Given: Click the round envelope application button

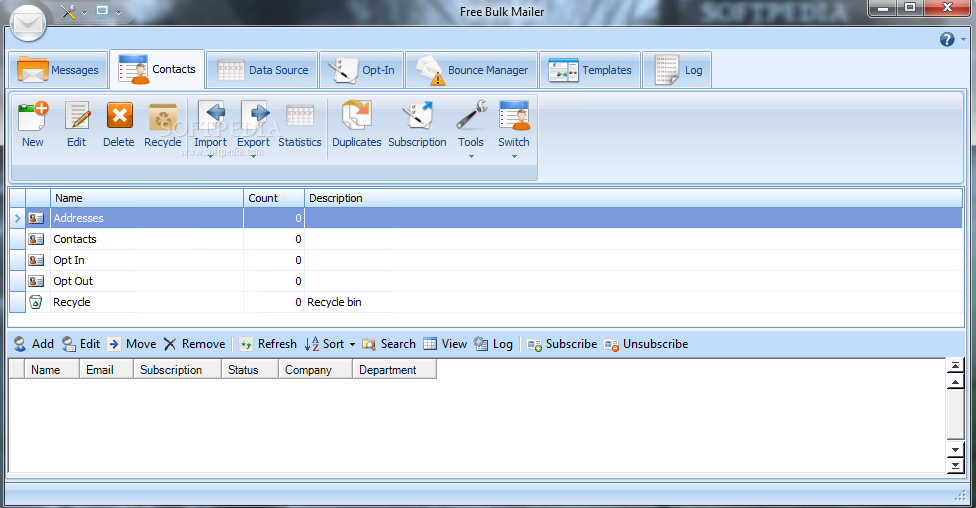Looking at the screenshot, I should pyautogui.click(x=28, y=24).
